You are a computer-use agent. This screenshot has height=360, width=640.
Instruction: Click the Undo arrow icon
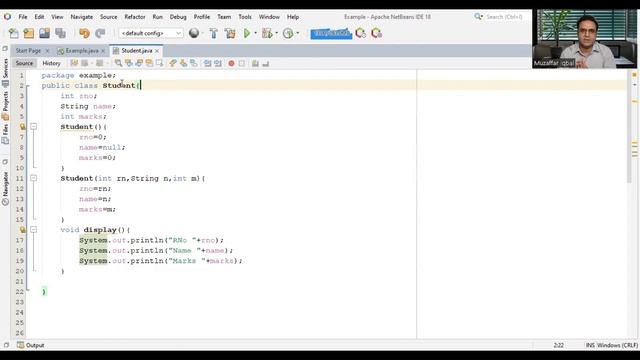[84, 33]
